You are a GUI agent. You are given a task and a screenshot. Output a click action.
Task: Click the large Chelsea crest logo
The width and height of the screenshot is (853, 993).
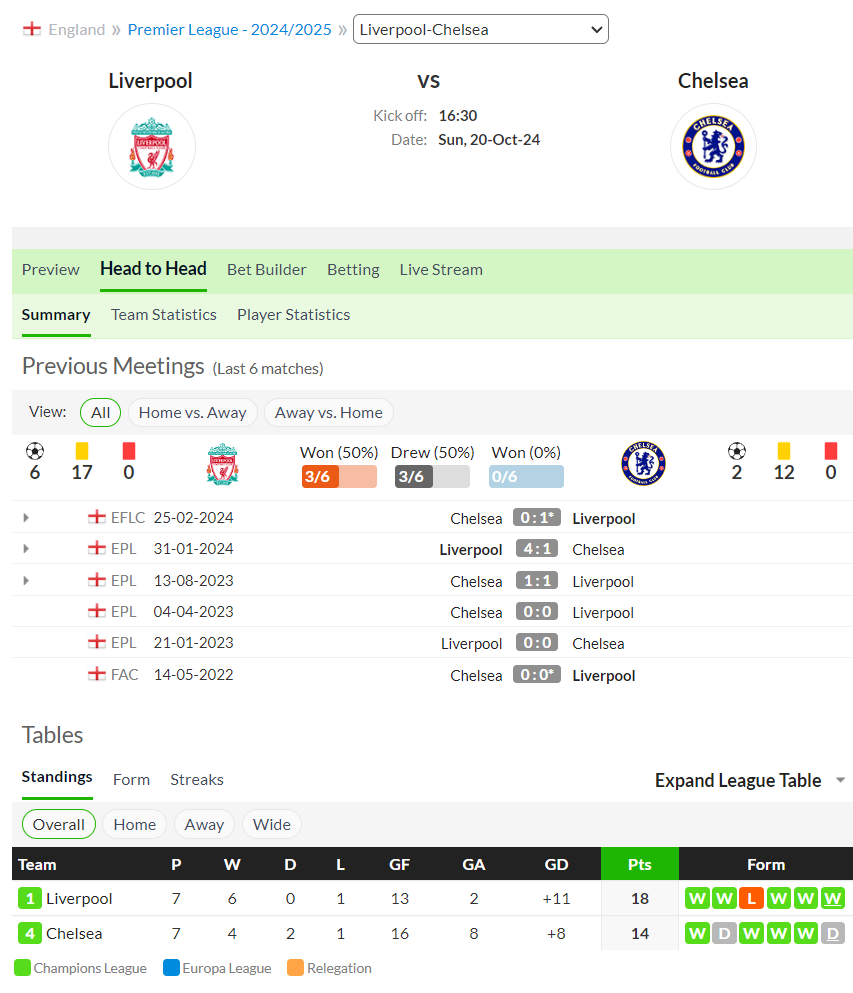713,146
